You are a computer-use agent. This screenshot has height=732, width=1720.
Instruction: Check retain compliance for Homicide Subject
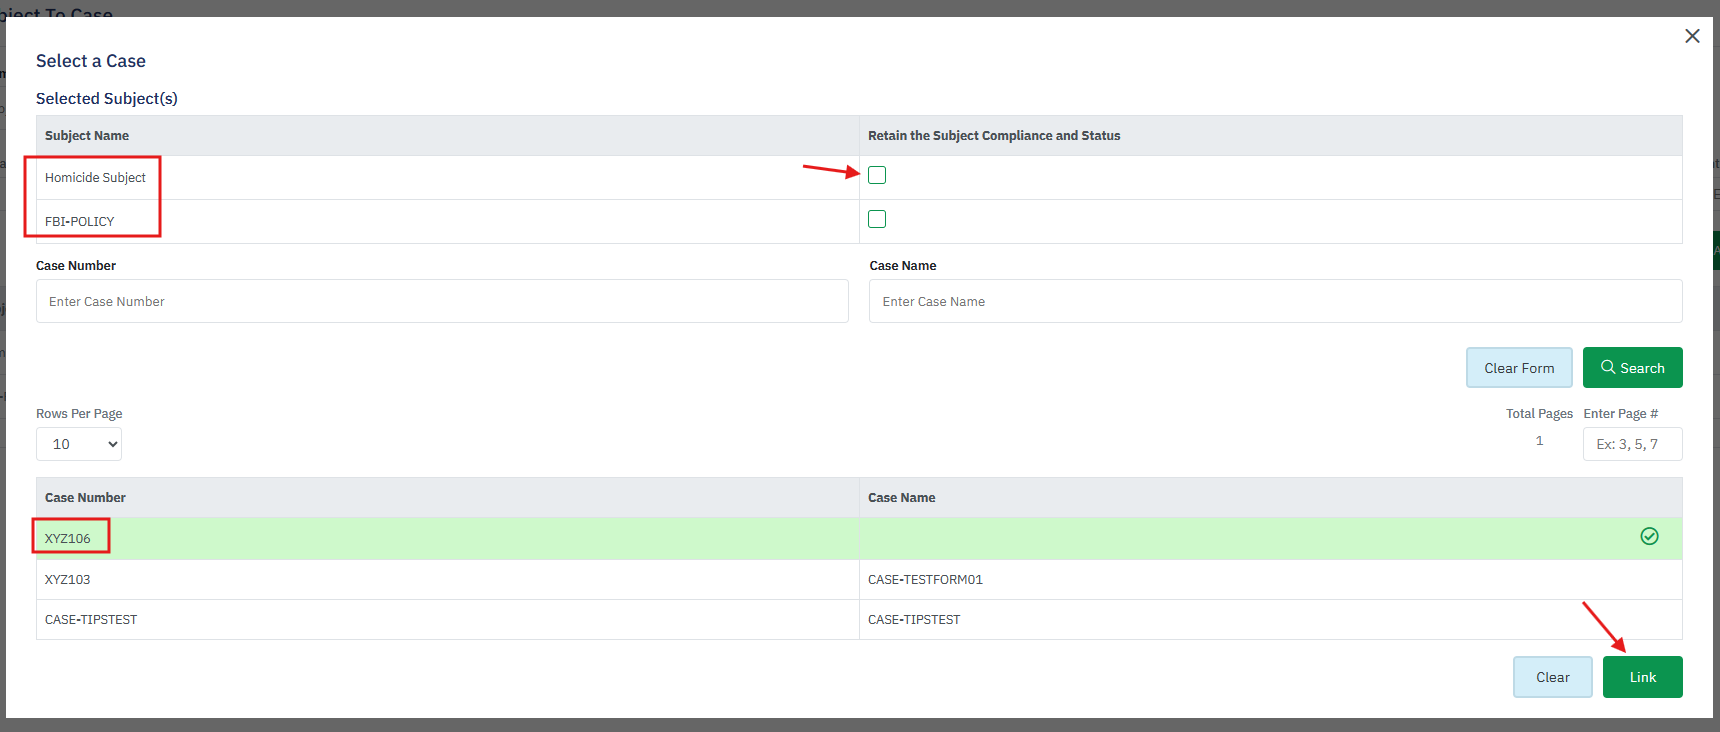tap(877, 176)
